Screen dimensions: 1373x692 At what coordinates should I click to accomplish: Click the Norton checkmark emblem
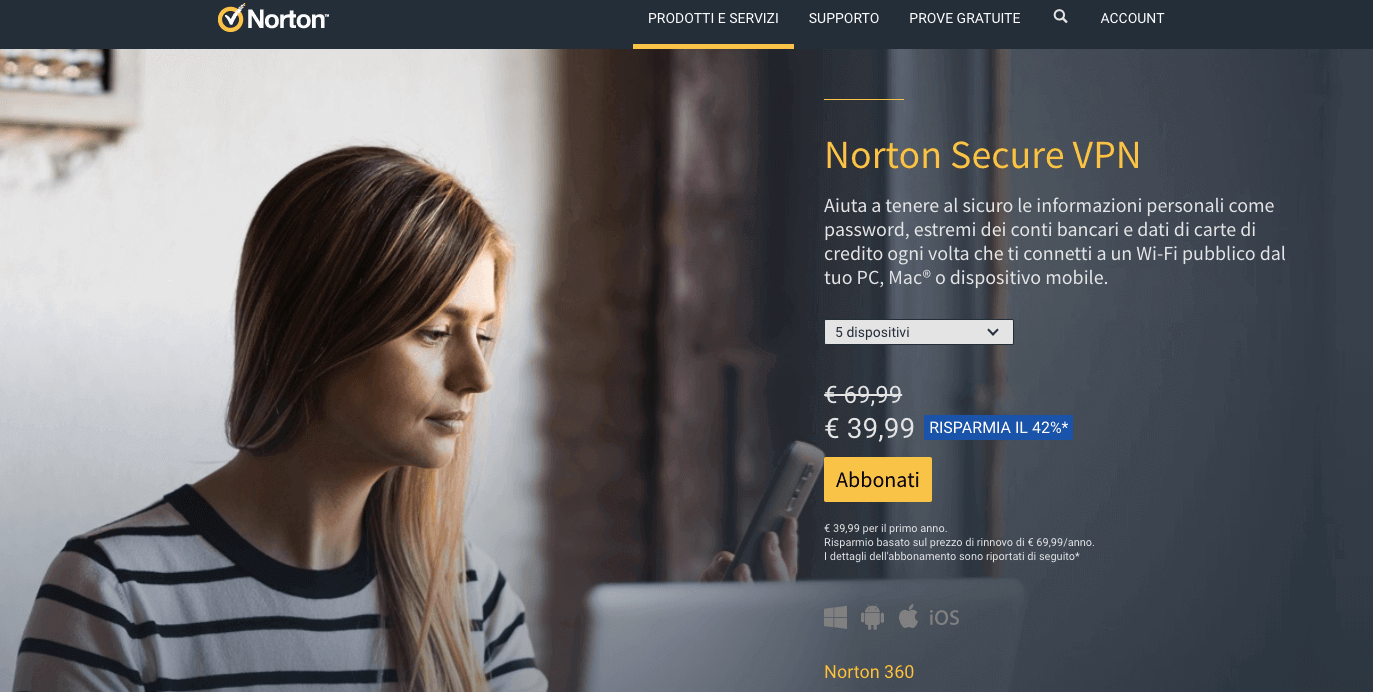tap(231, 18)
